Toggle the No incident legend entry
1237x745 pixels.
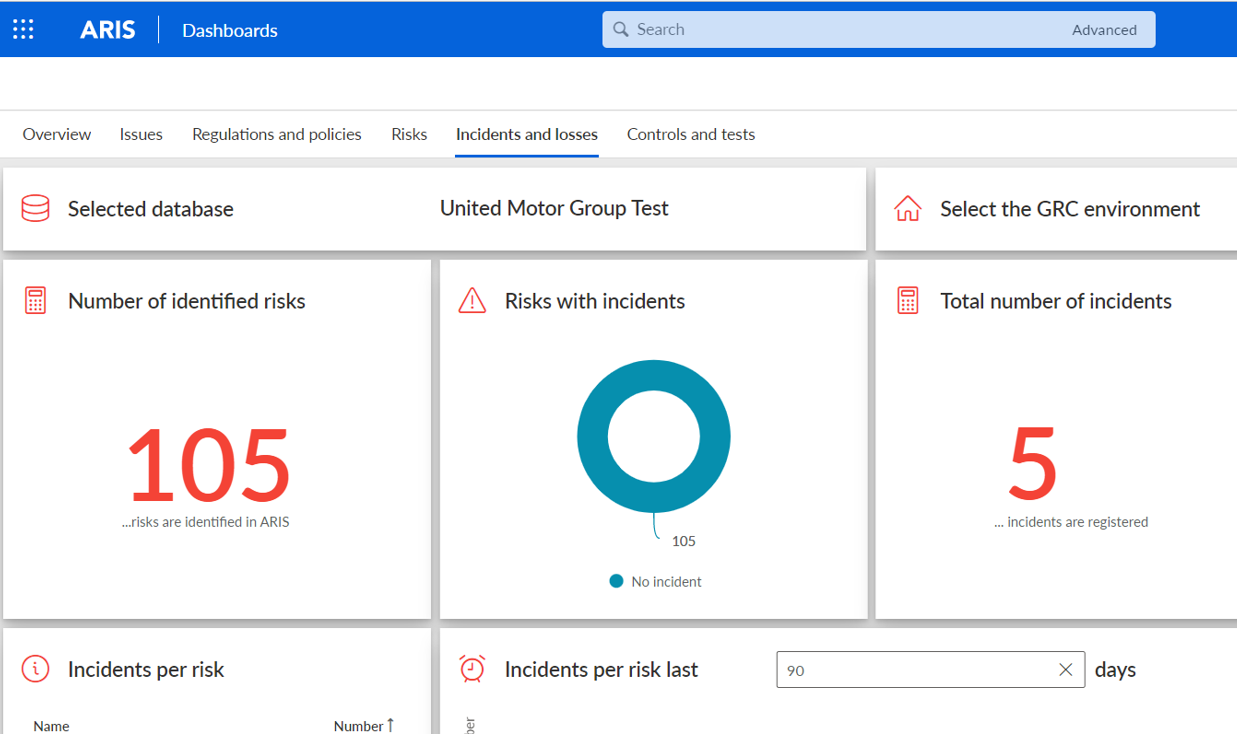(x=655, y=581)
